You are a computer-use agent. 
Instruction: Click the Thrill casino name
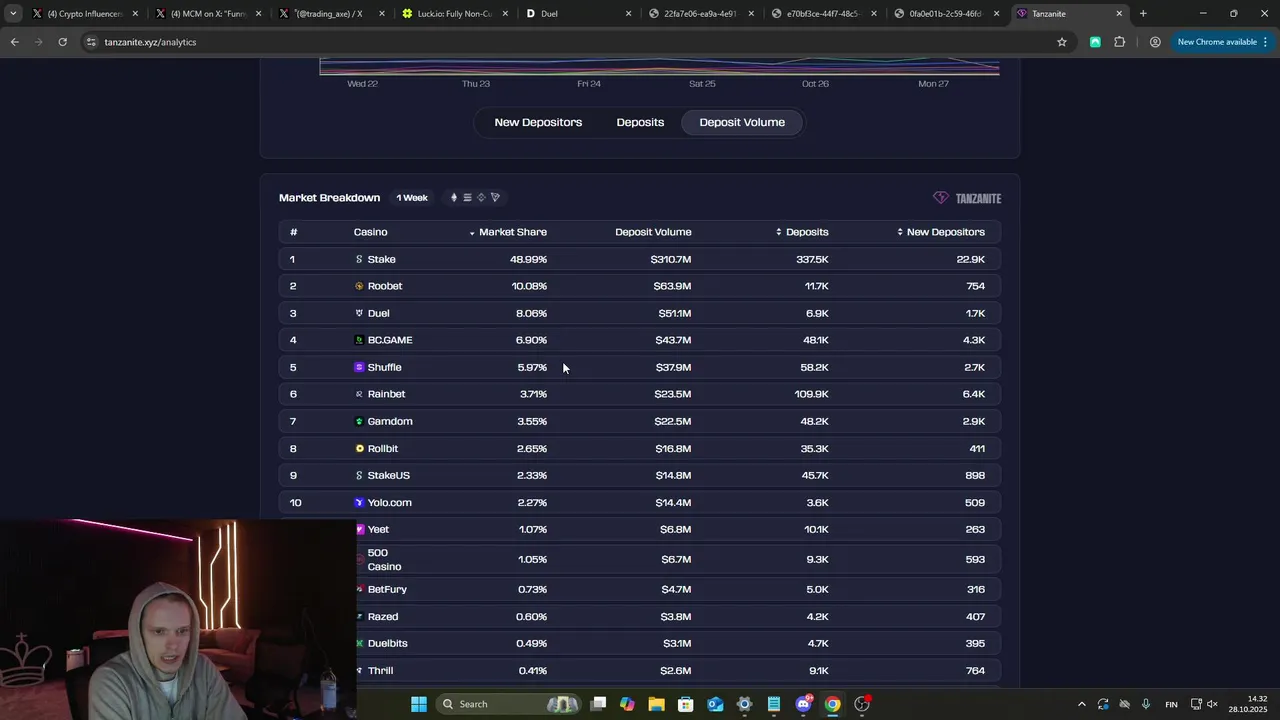380,670
